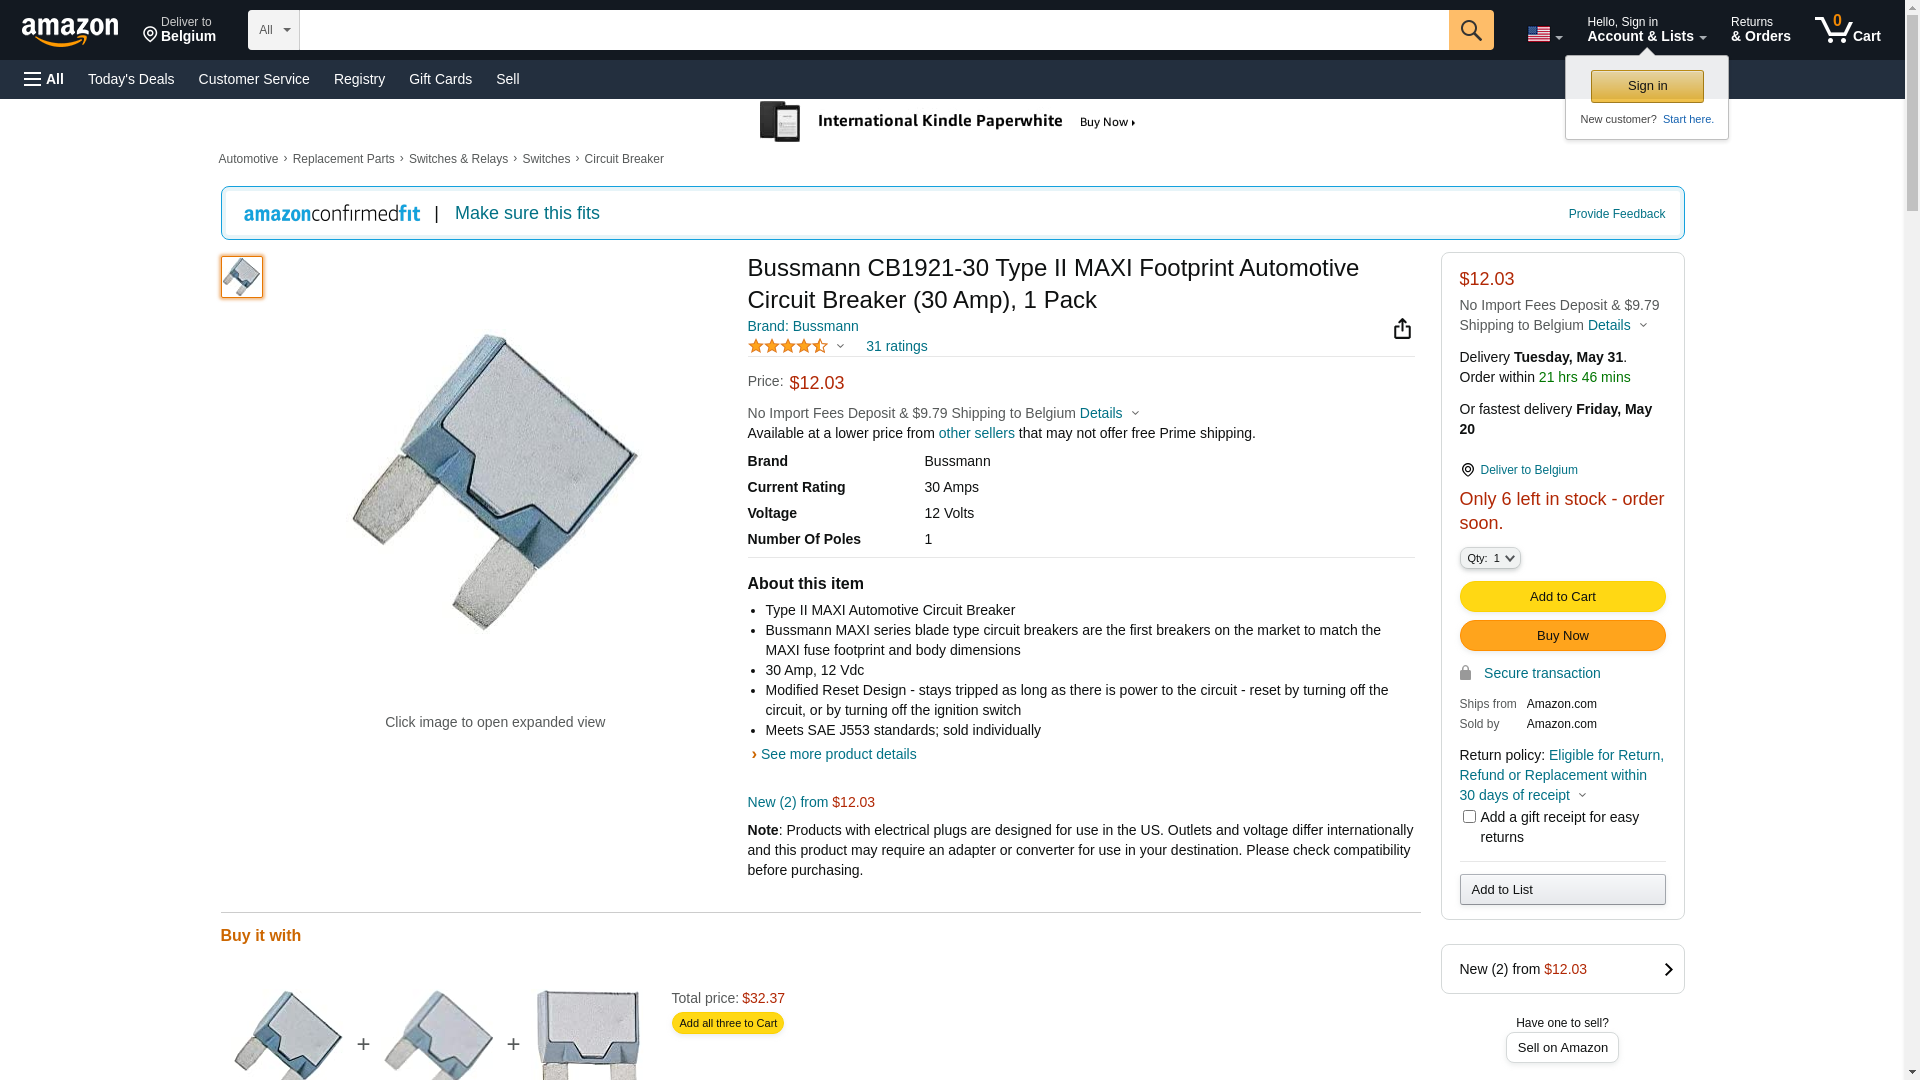Image resolution: width=1920 pixels, height=1080 pixels.
Task: Expand the New (2) from $12.03 panel
Action: pyautogui.click(x=1562, y=969)
